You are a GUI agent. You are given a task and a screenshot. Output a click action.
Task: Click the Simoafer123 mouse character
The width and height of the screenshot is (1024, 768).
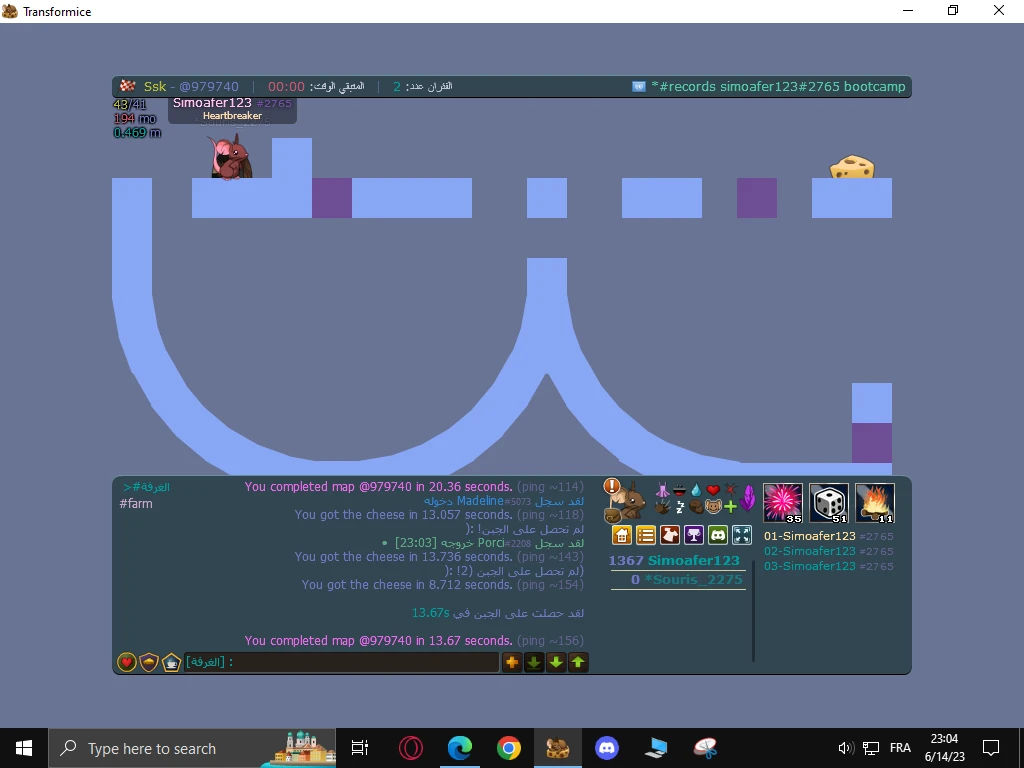pyautogui.click(x=230, y=157)
